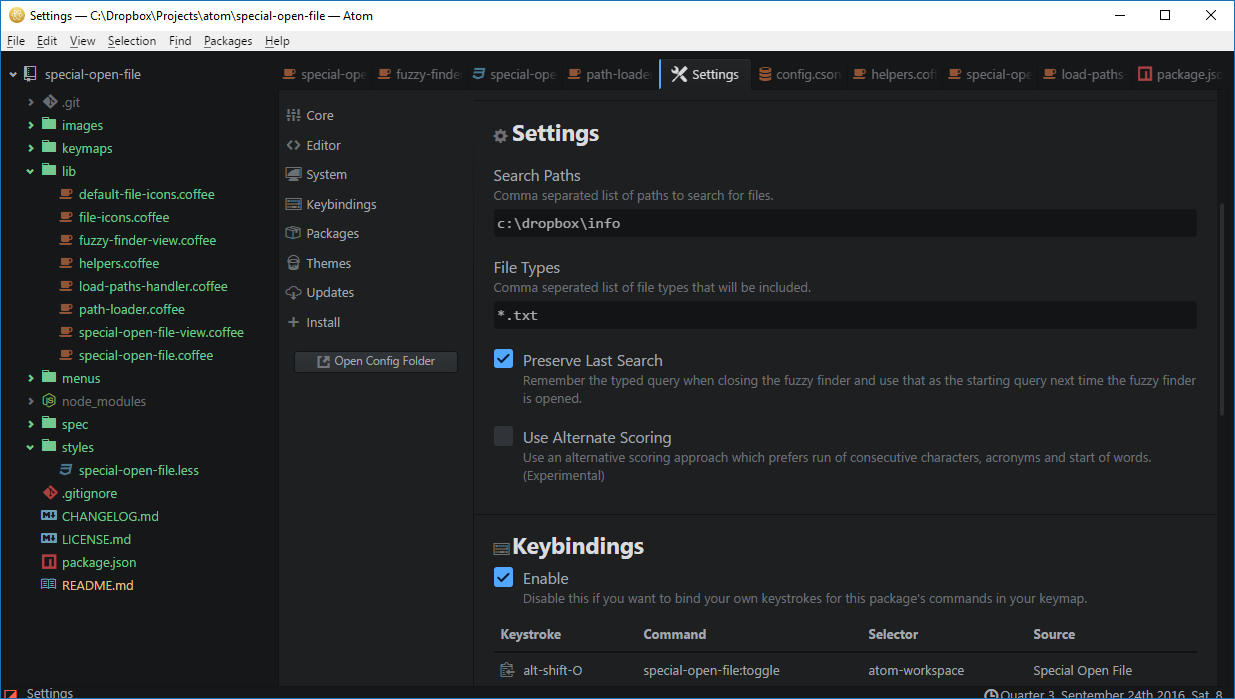The image size is (1235, 699).
Task: Click the gear icon next to Settings heading
Action: point(501,136)
